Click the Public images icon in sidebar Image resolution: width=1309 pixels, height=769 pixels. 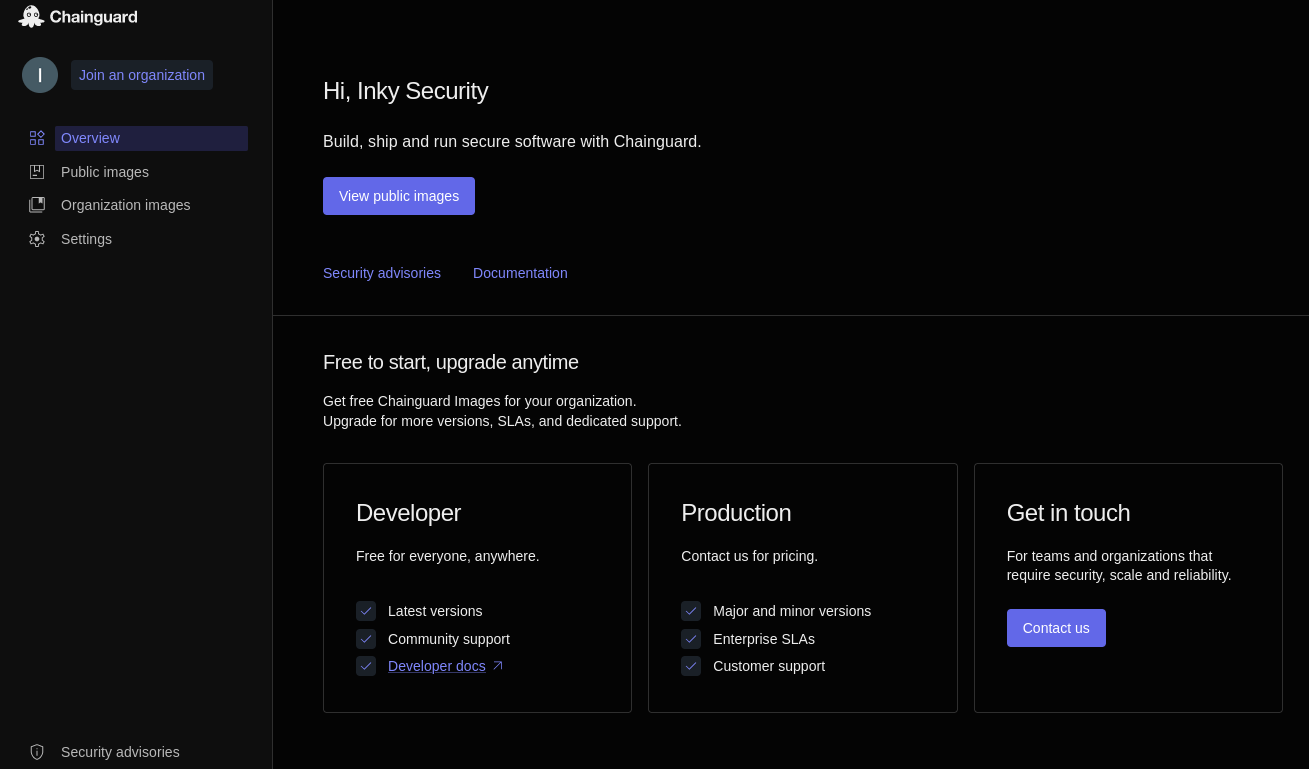coord(37,172)
